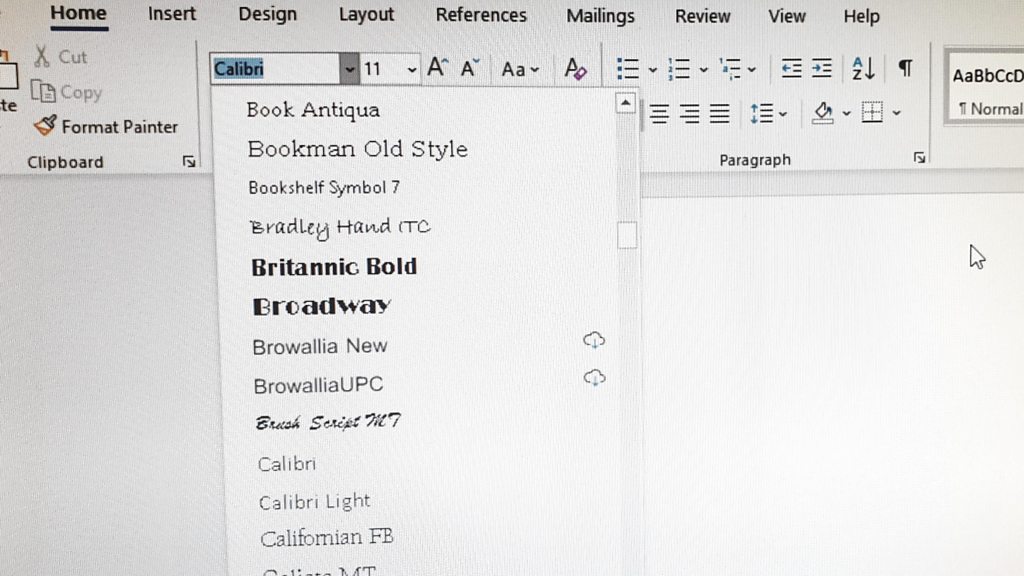Screen dimensions: 1024x576
Task: Click the Decrease Font Size icon
Action: click(x=470, y=68)
